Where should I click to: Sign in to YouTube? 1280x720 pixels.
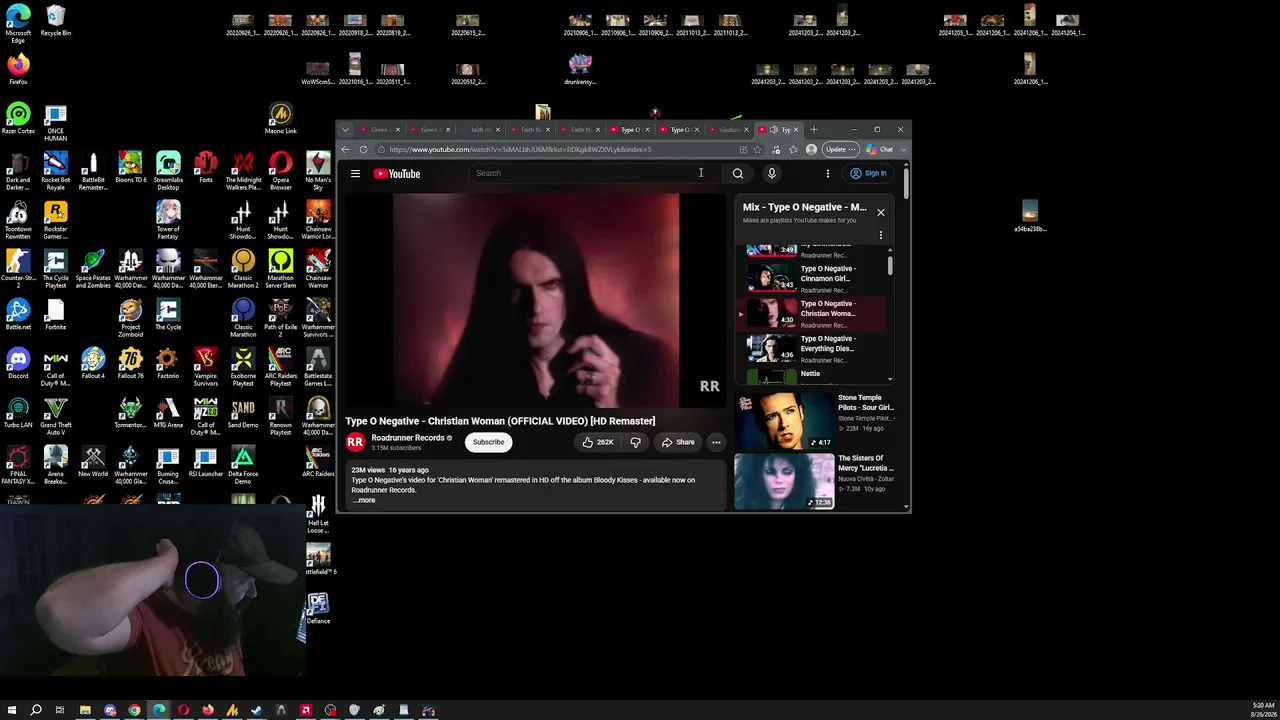868,173
